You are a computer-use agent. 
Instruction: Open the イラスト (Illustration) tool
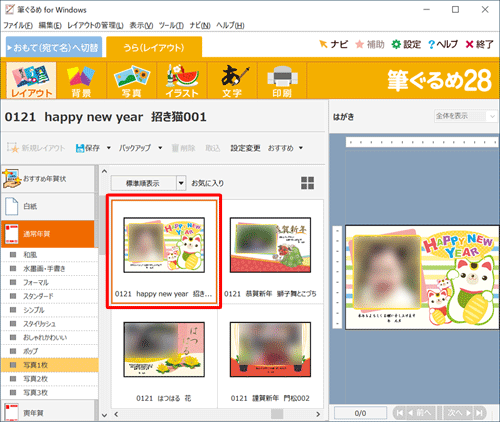[x=182, y=81]
